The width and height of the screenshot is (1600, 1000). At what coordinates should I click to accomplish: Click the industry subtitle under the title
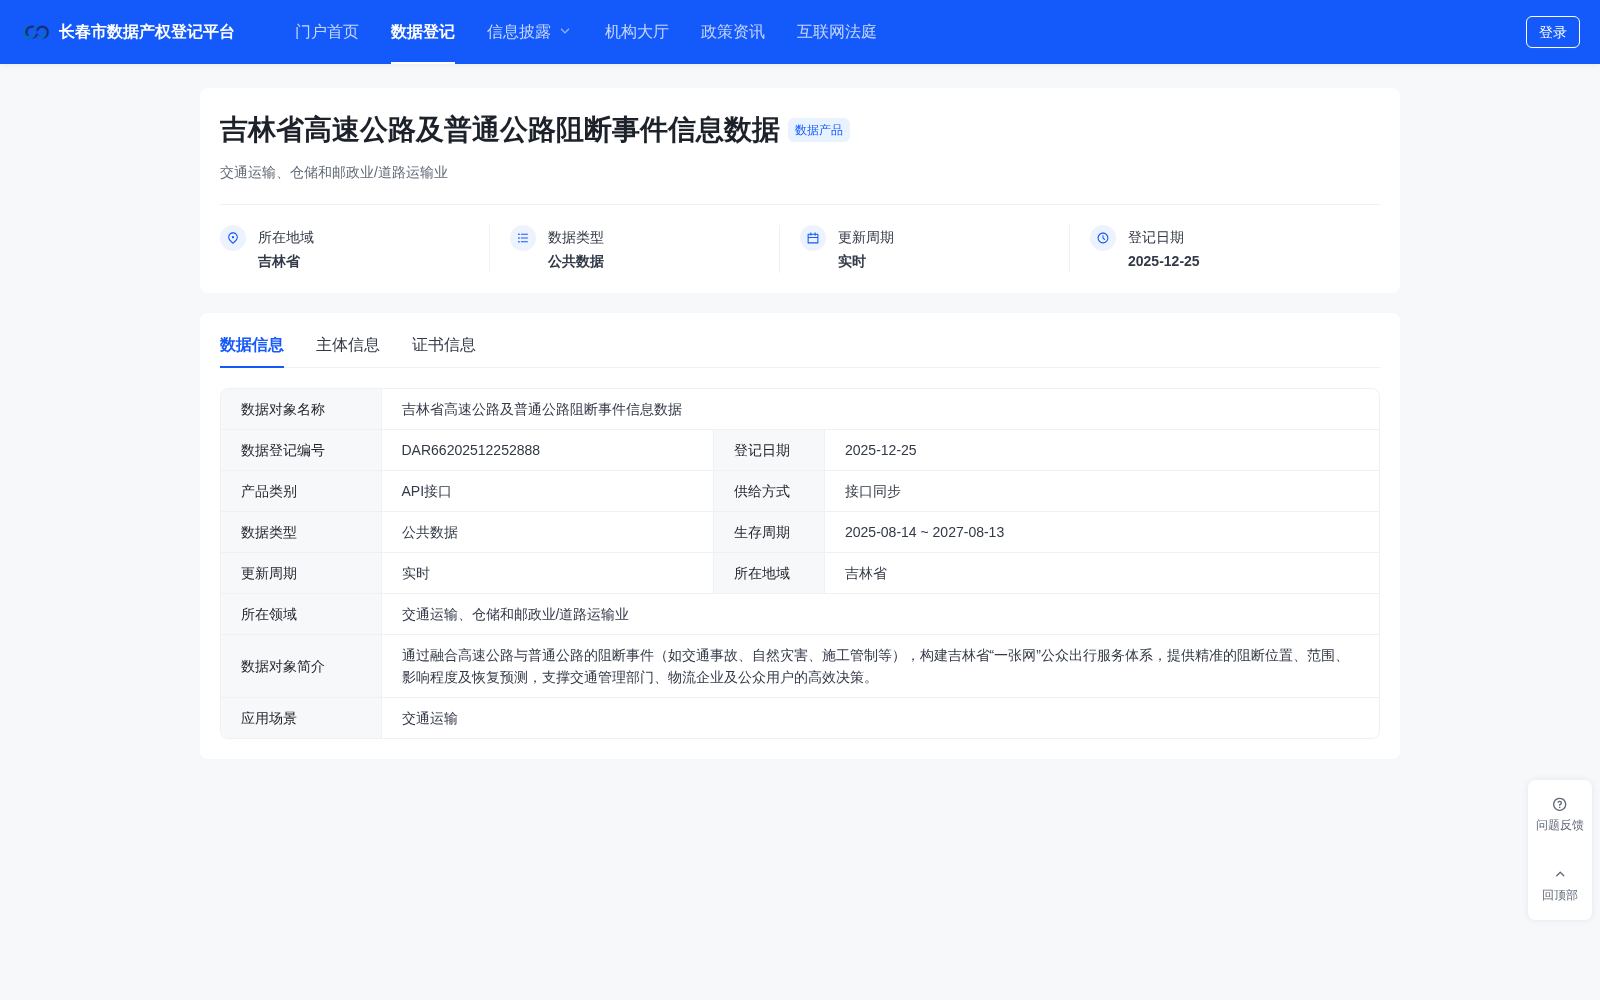pos(334,172)
